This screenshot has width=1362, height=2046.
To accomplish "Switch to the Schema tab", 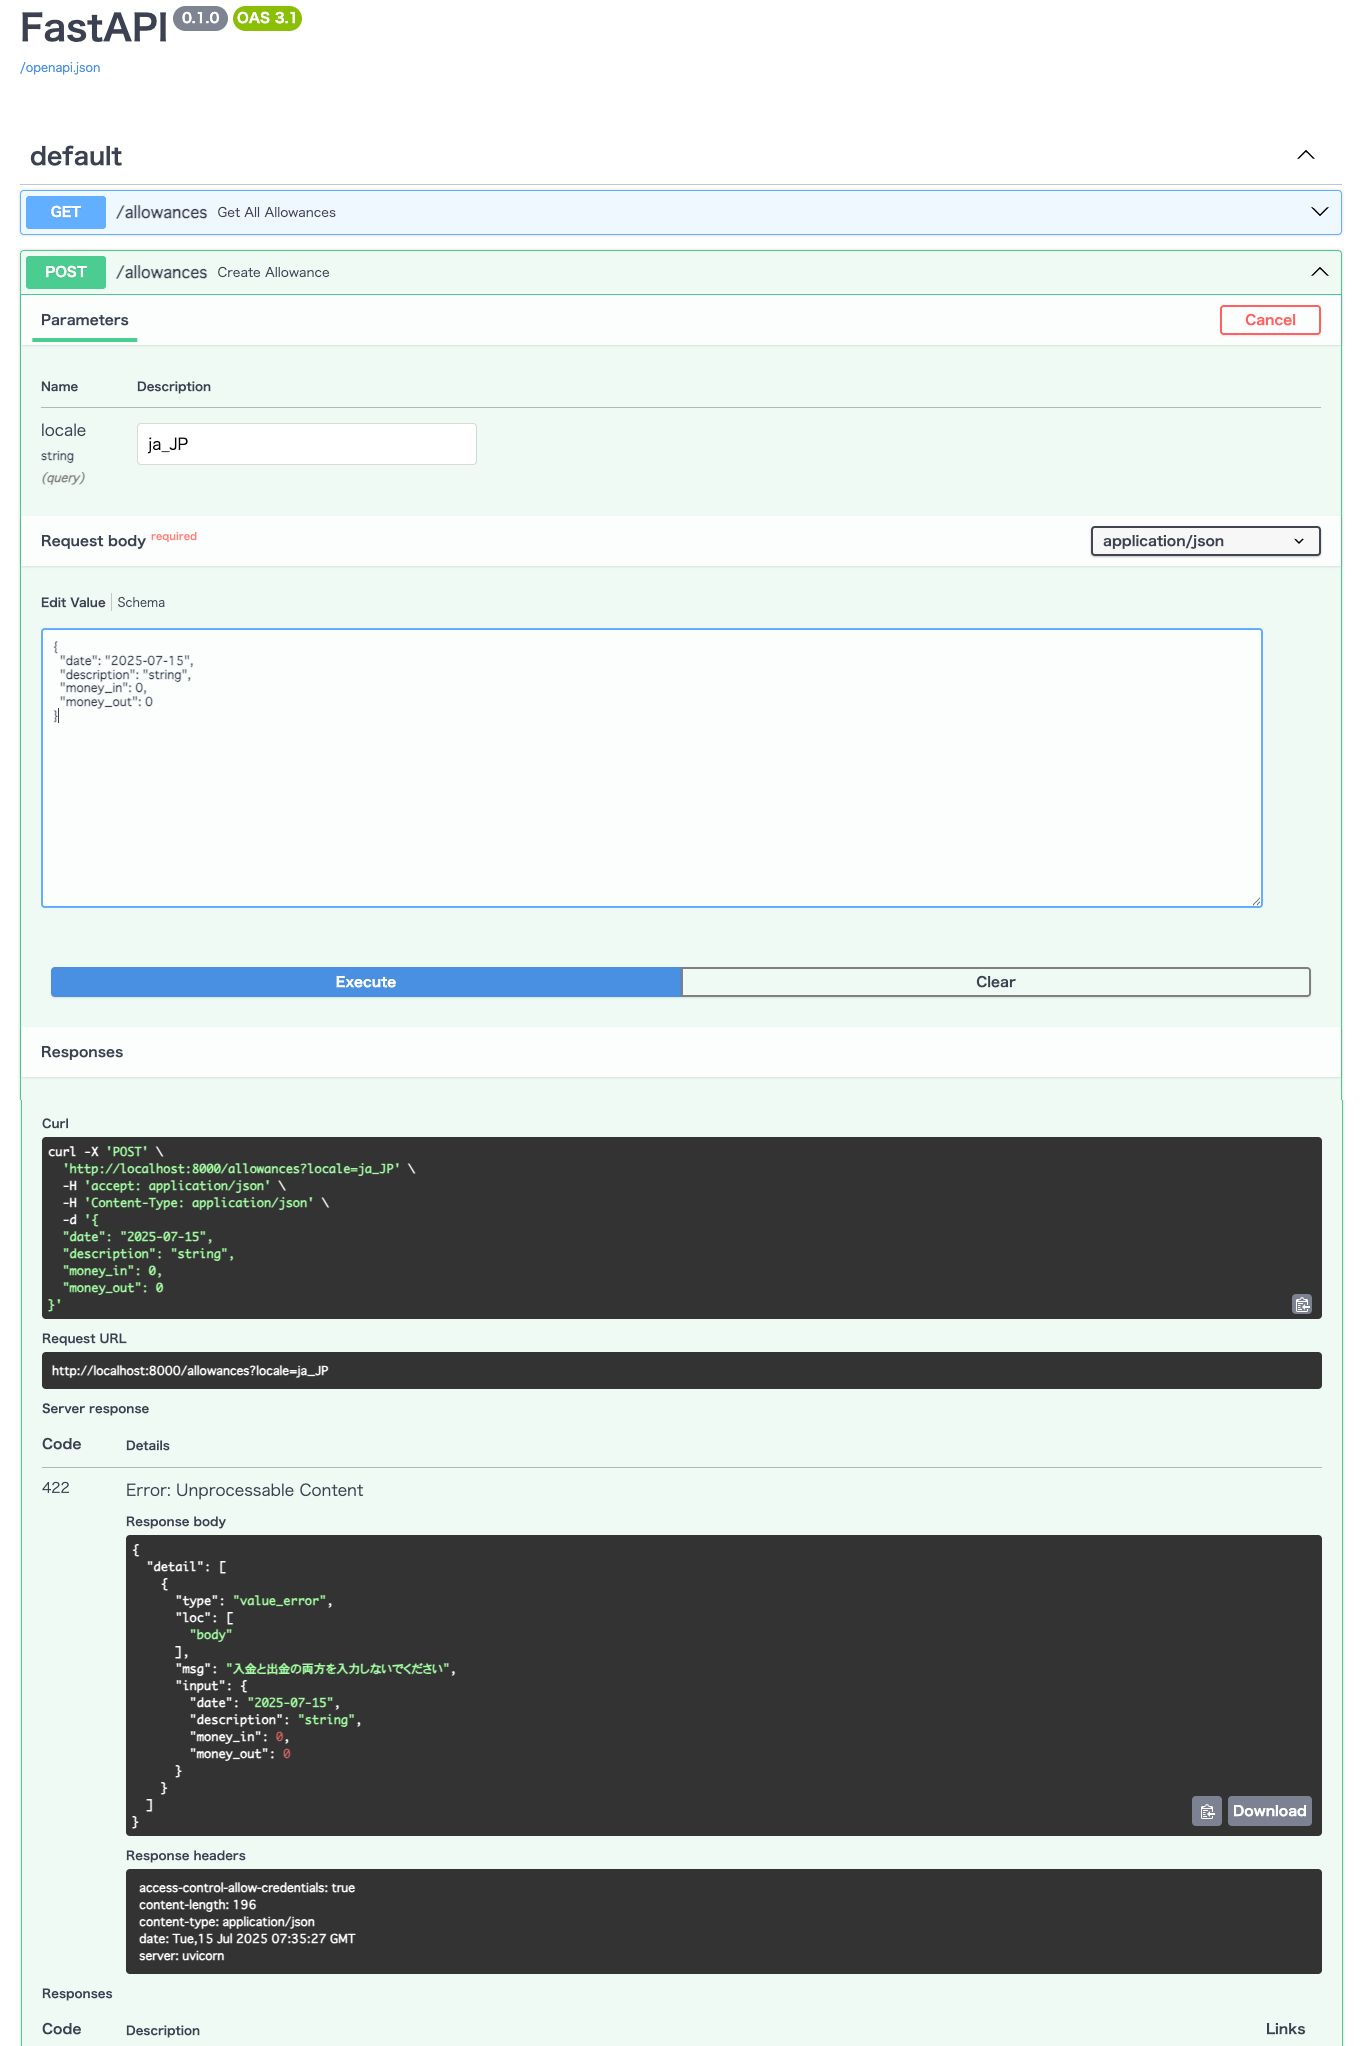I will click(141, 602).
